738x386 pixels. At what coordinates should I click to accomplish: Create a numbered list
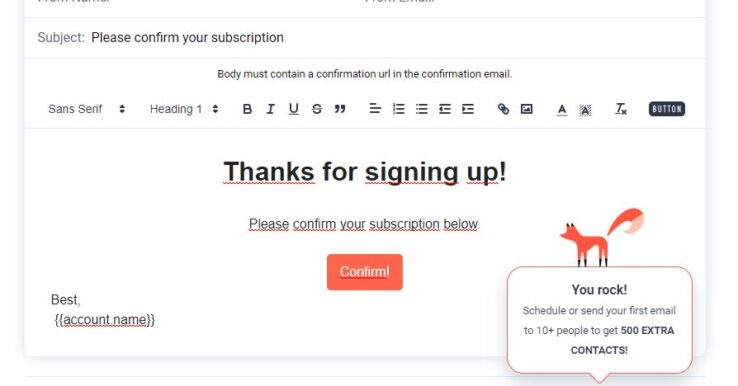[399, 109]
